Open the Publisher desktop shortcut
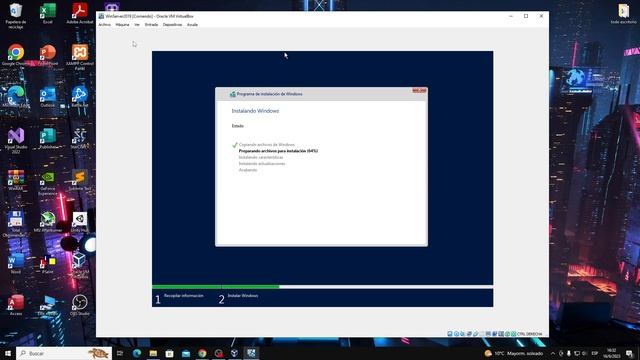640x360 pixels. [48, 139]
